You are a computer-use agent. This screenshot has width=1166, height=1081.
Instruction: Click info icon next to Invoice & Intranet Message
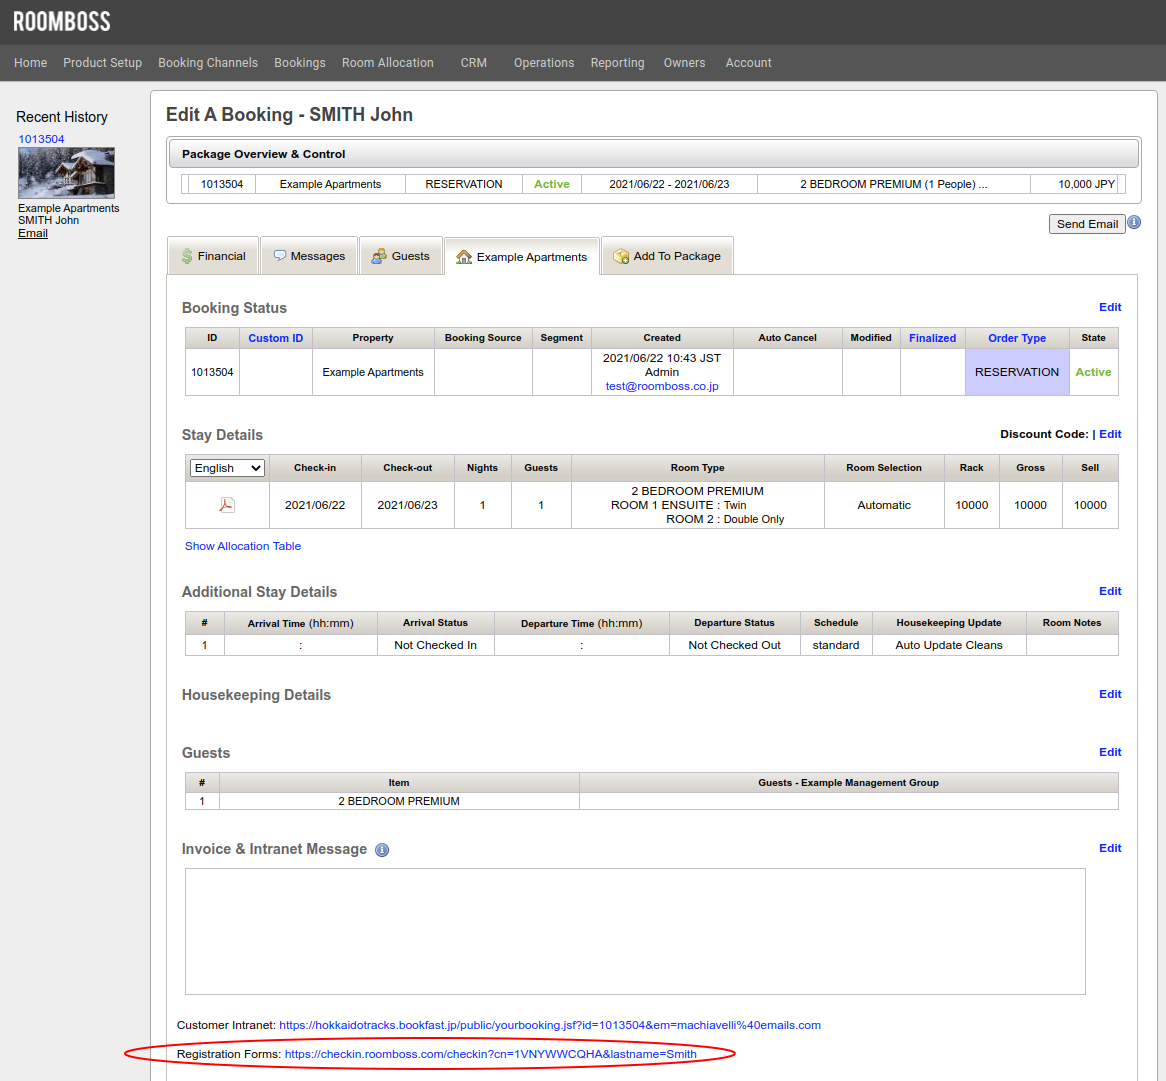382,850
